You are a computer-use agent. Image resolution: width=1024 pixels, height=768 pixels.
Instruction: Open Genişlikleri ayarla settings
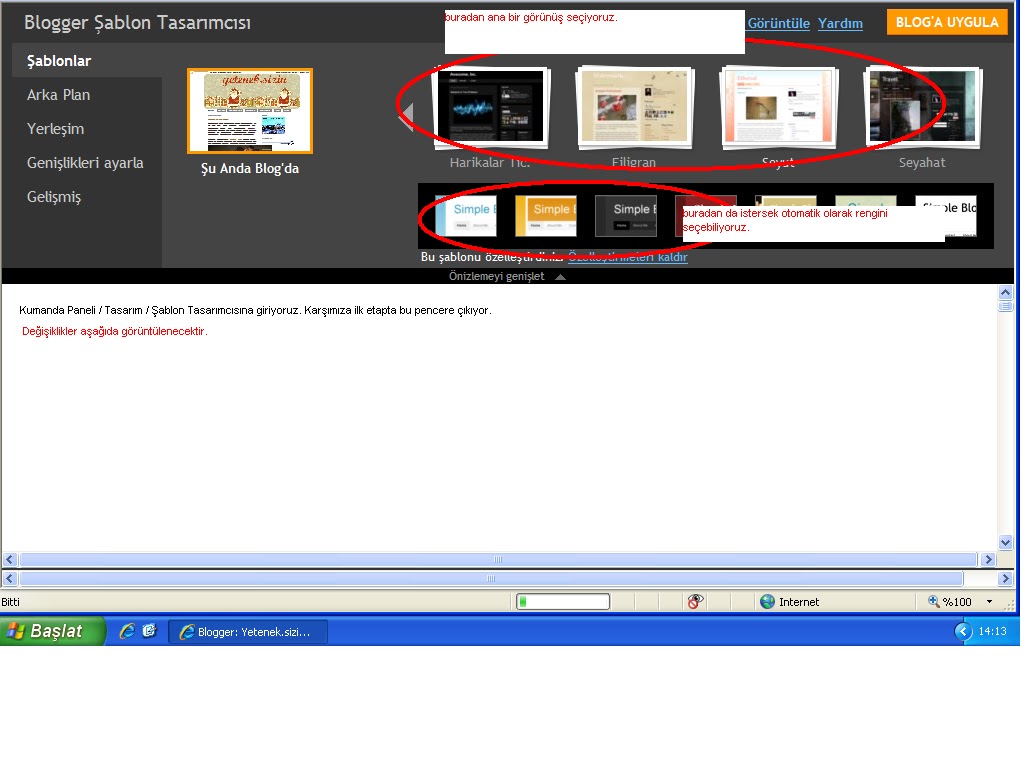coord(85,163)
